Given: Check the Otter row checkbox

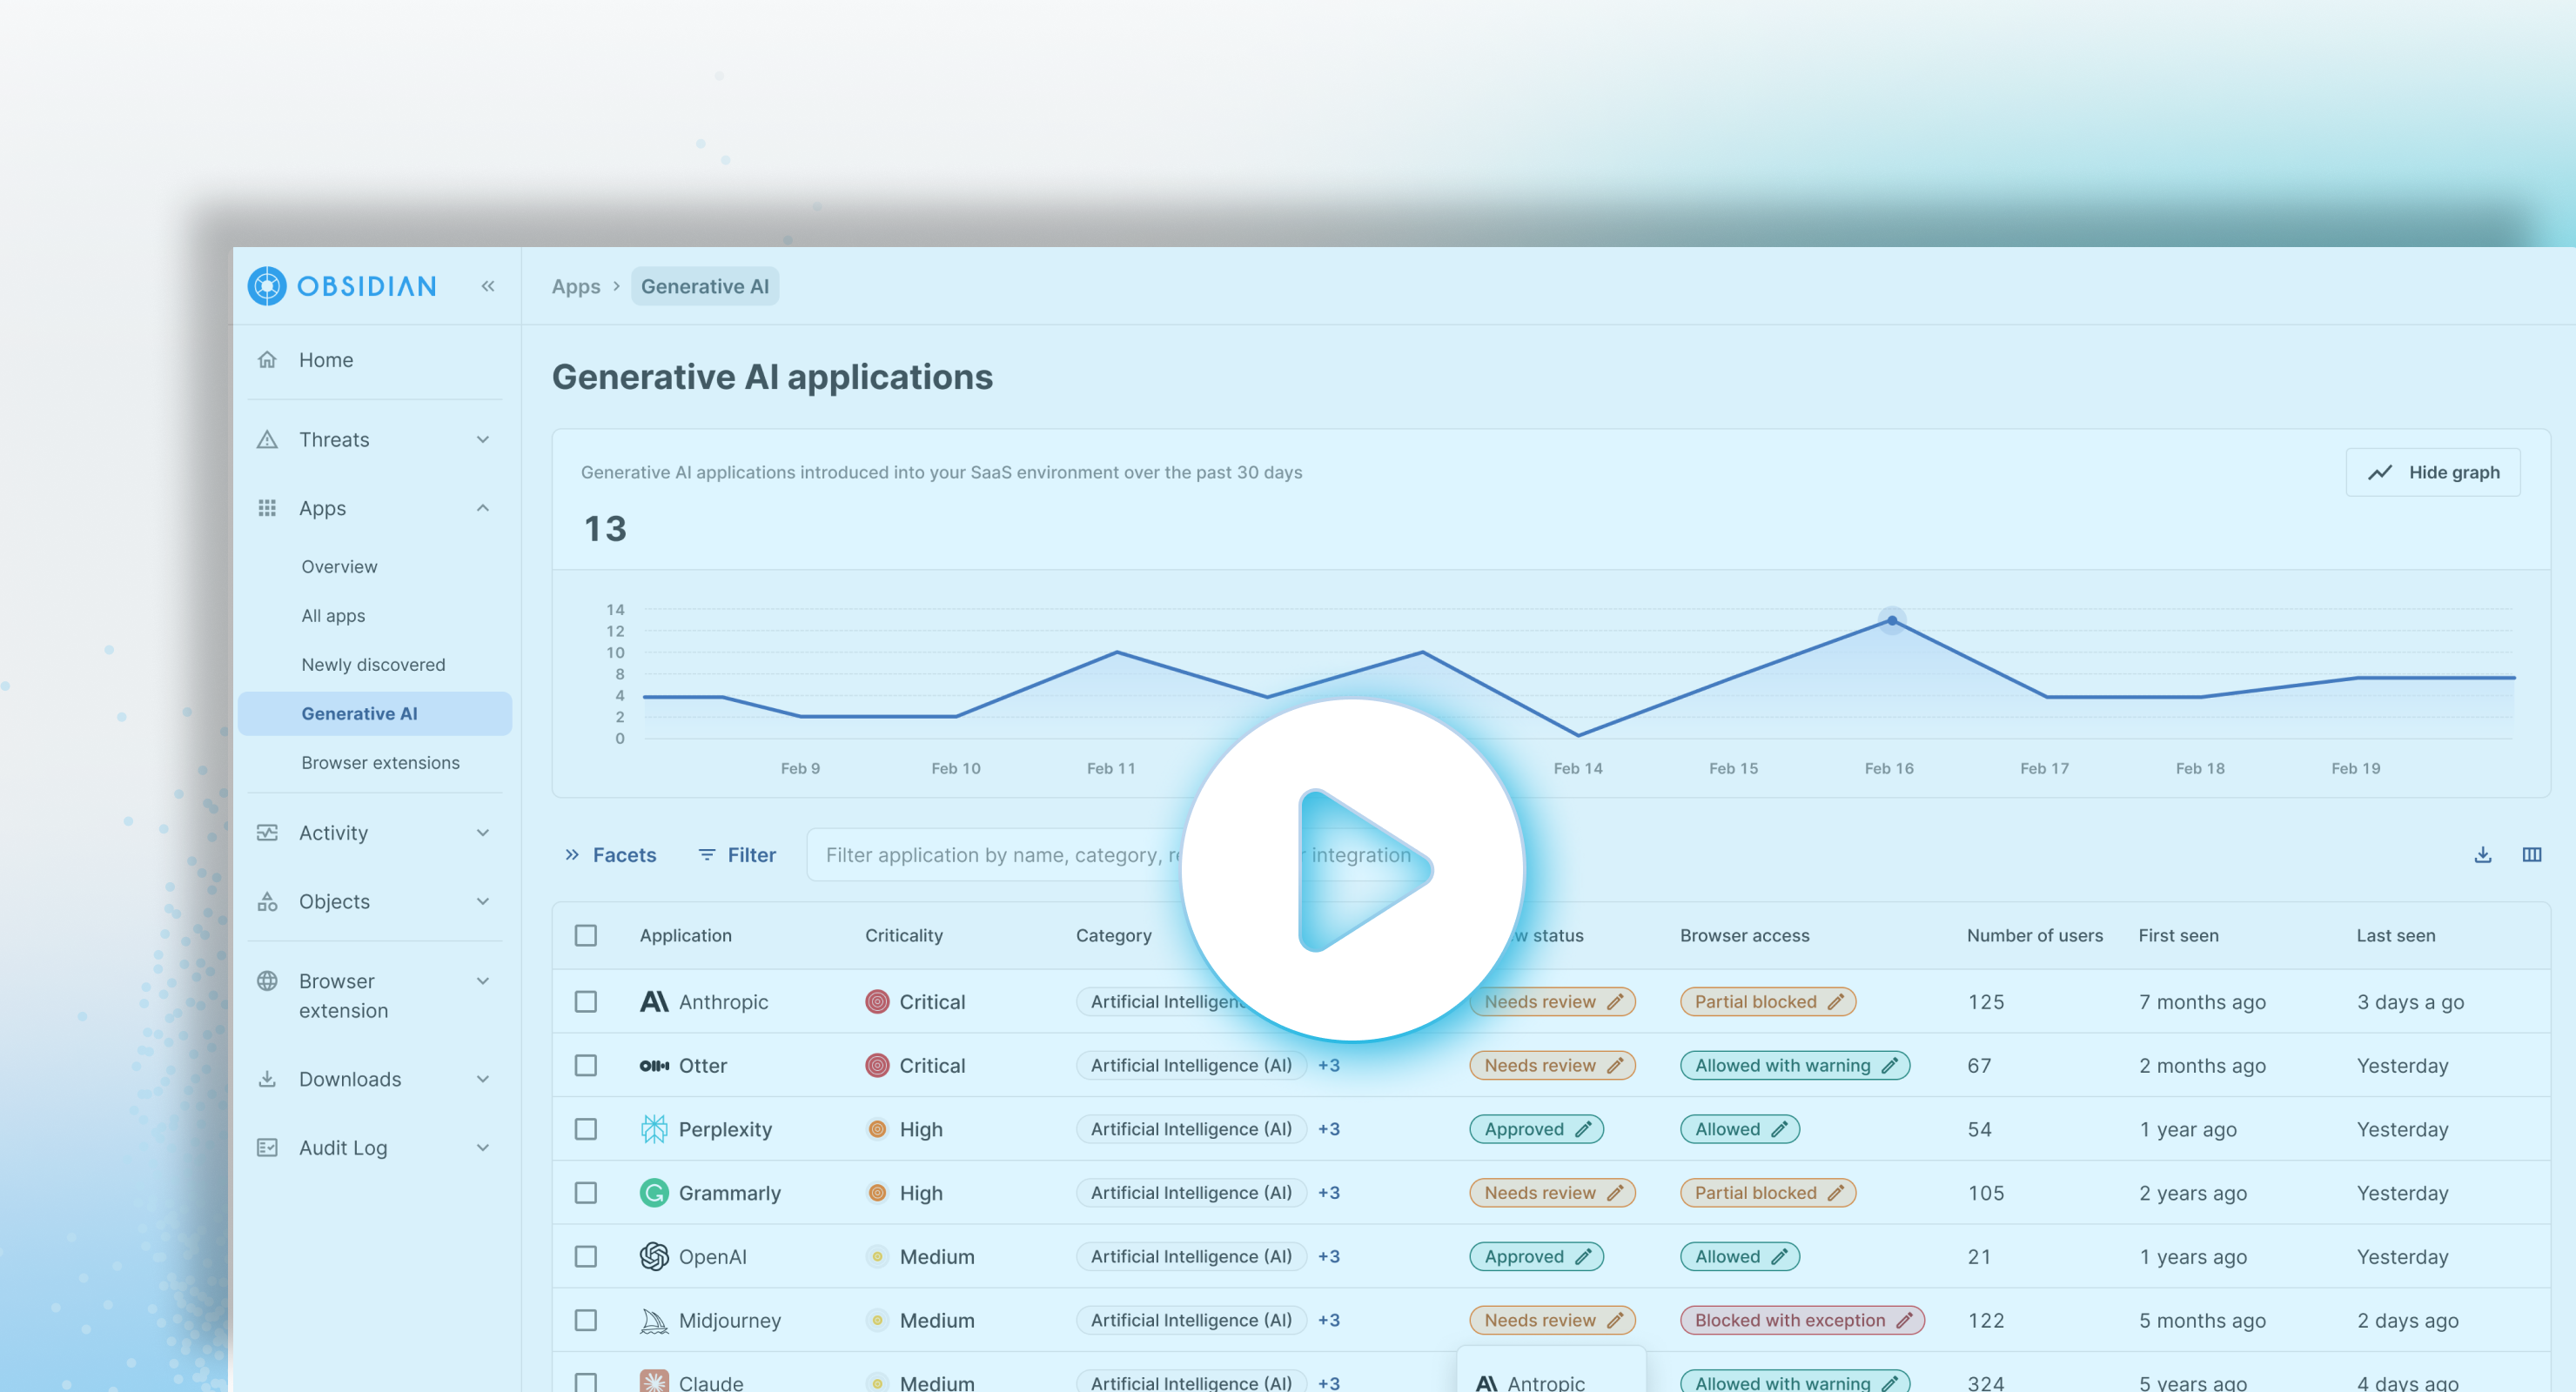Looking at the screenshot, I should coord(586,1066).
